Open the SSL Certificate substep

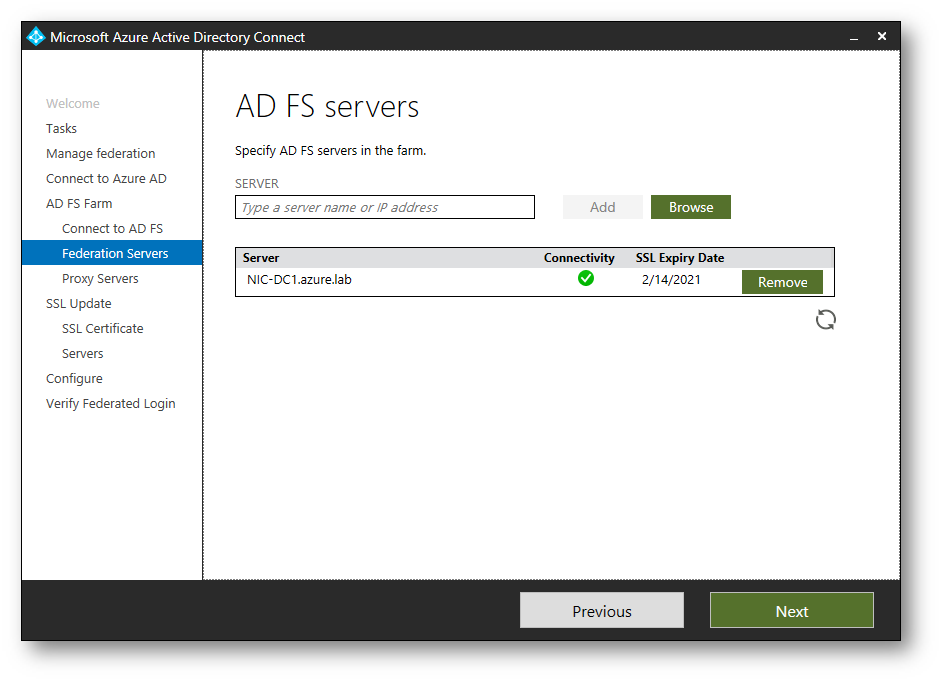[x=103, y=328]
